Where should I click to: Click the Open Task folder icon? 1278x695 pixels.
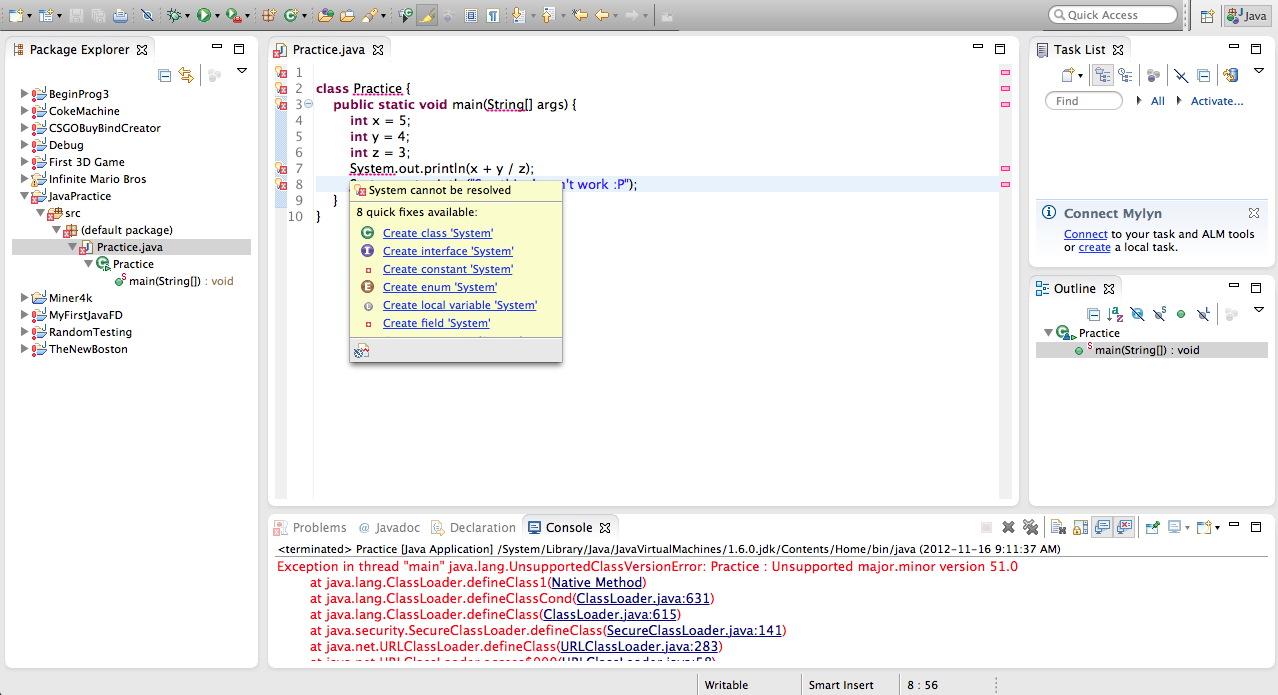[347, 16]
